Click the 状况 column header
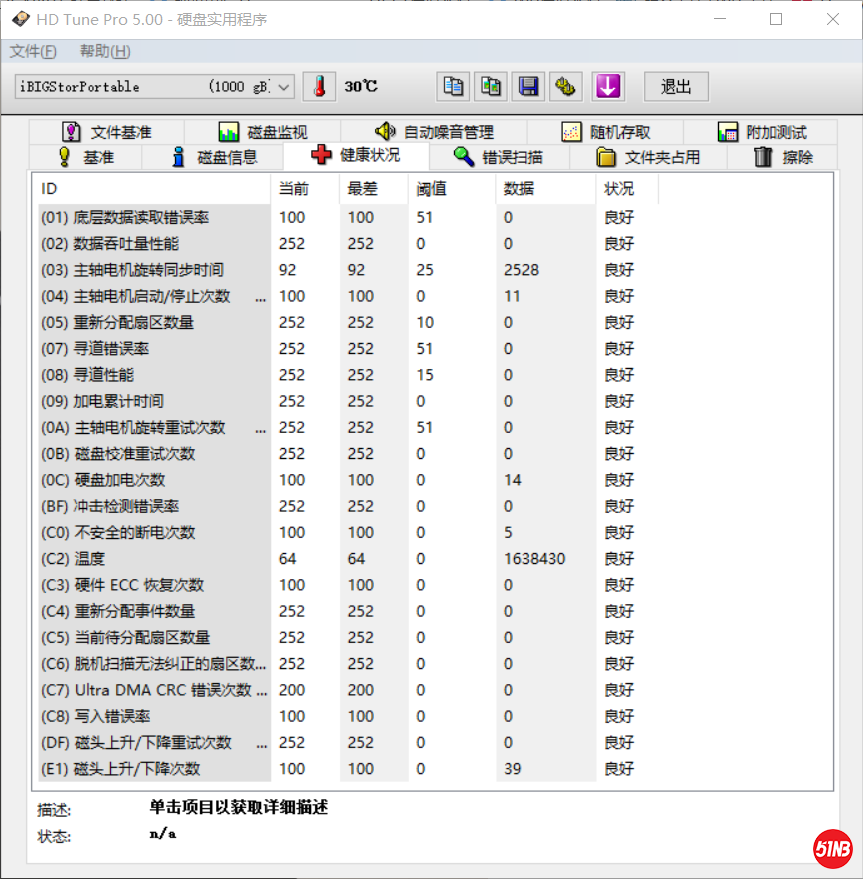 click(618, 189)
